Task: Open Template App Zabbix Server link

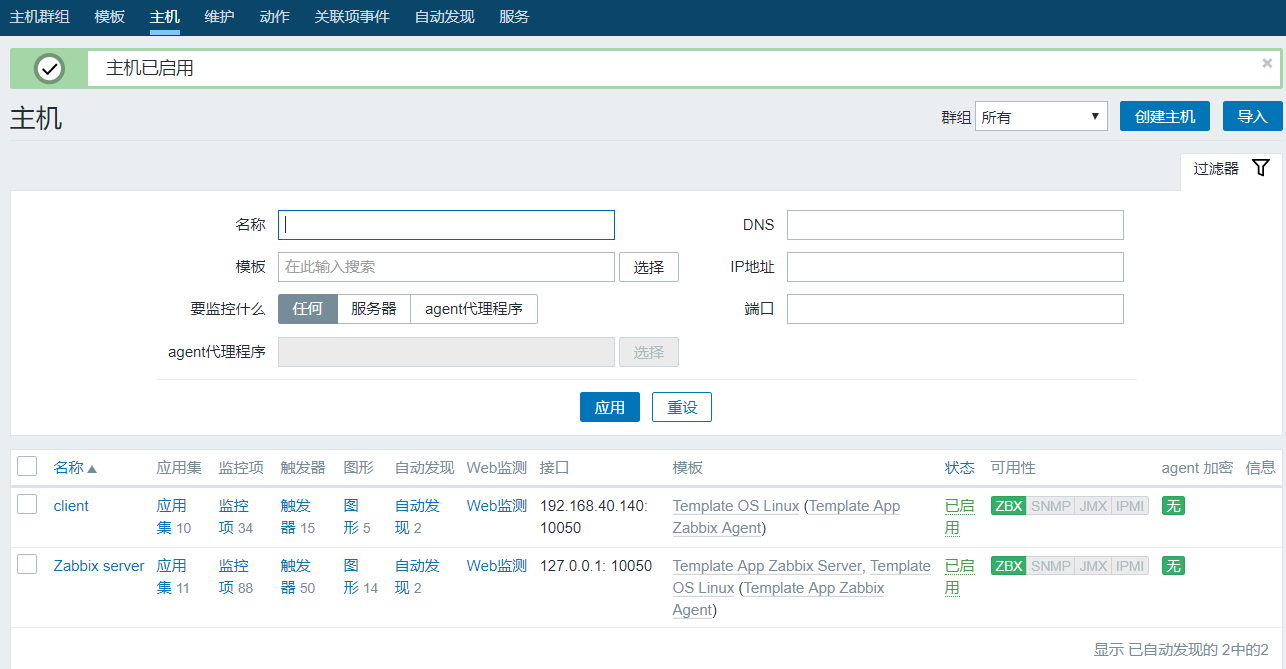Action: pos(767,566)
